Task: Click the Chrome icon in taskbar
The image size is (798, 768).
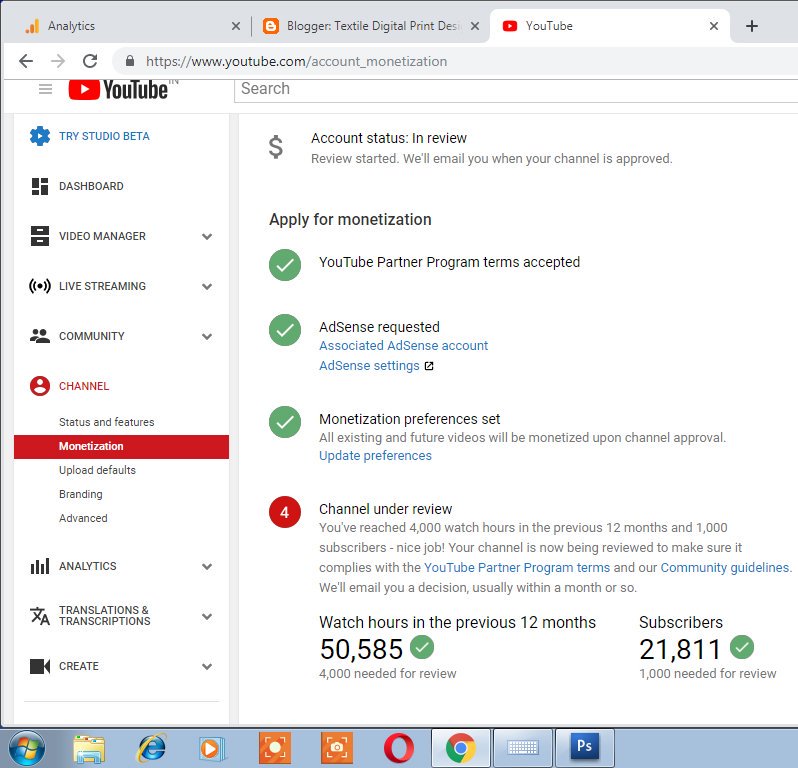Action: [x=461, y=747]
